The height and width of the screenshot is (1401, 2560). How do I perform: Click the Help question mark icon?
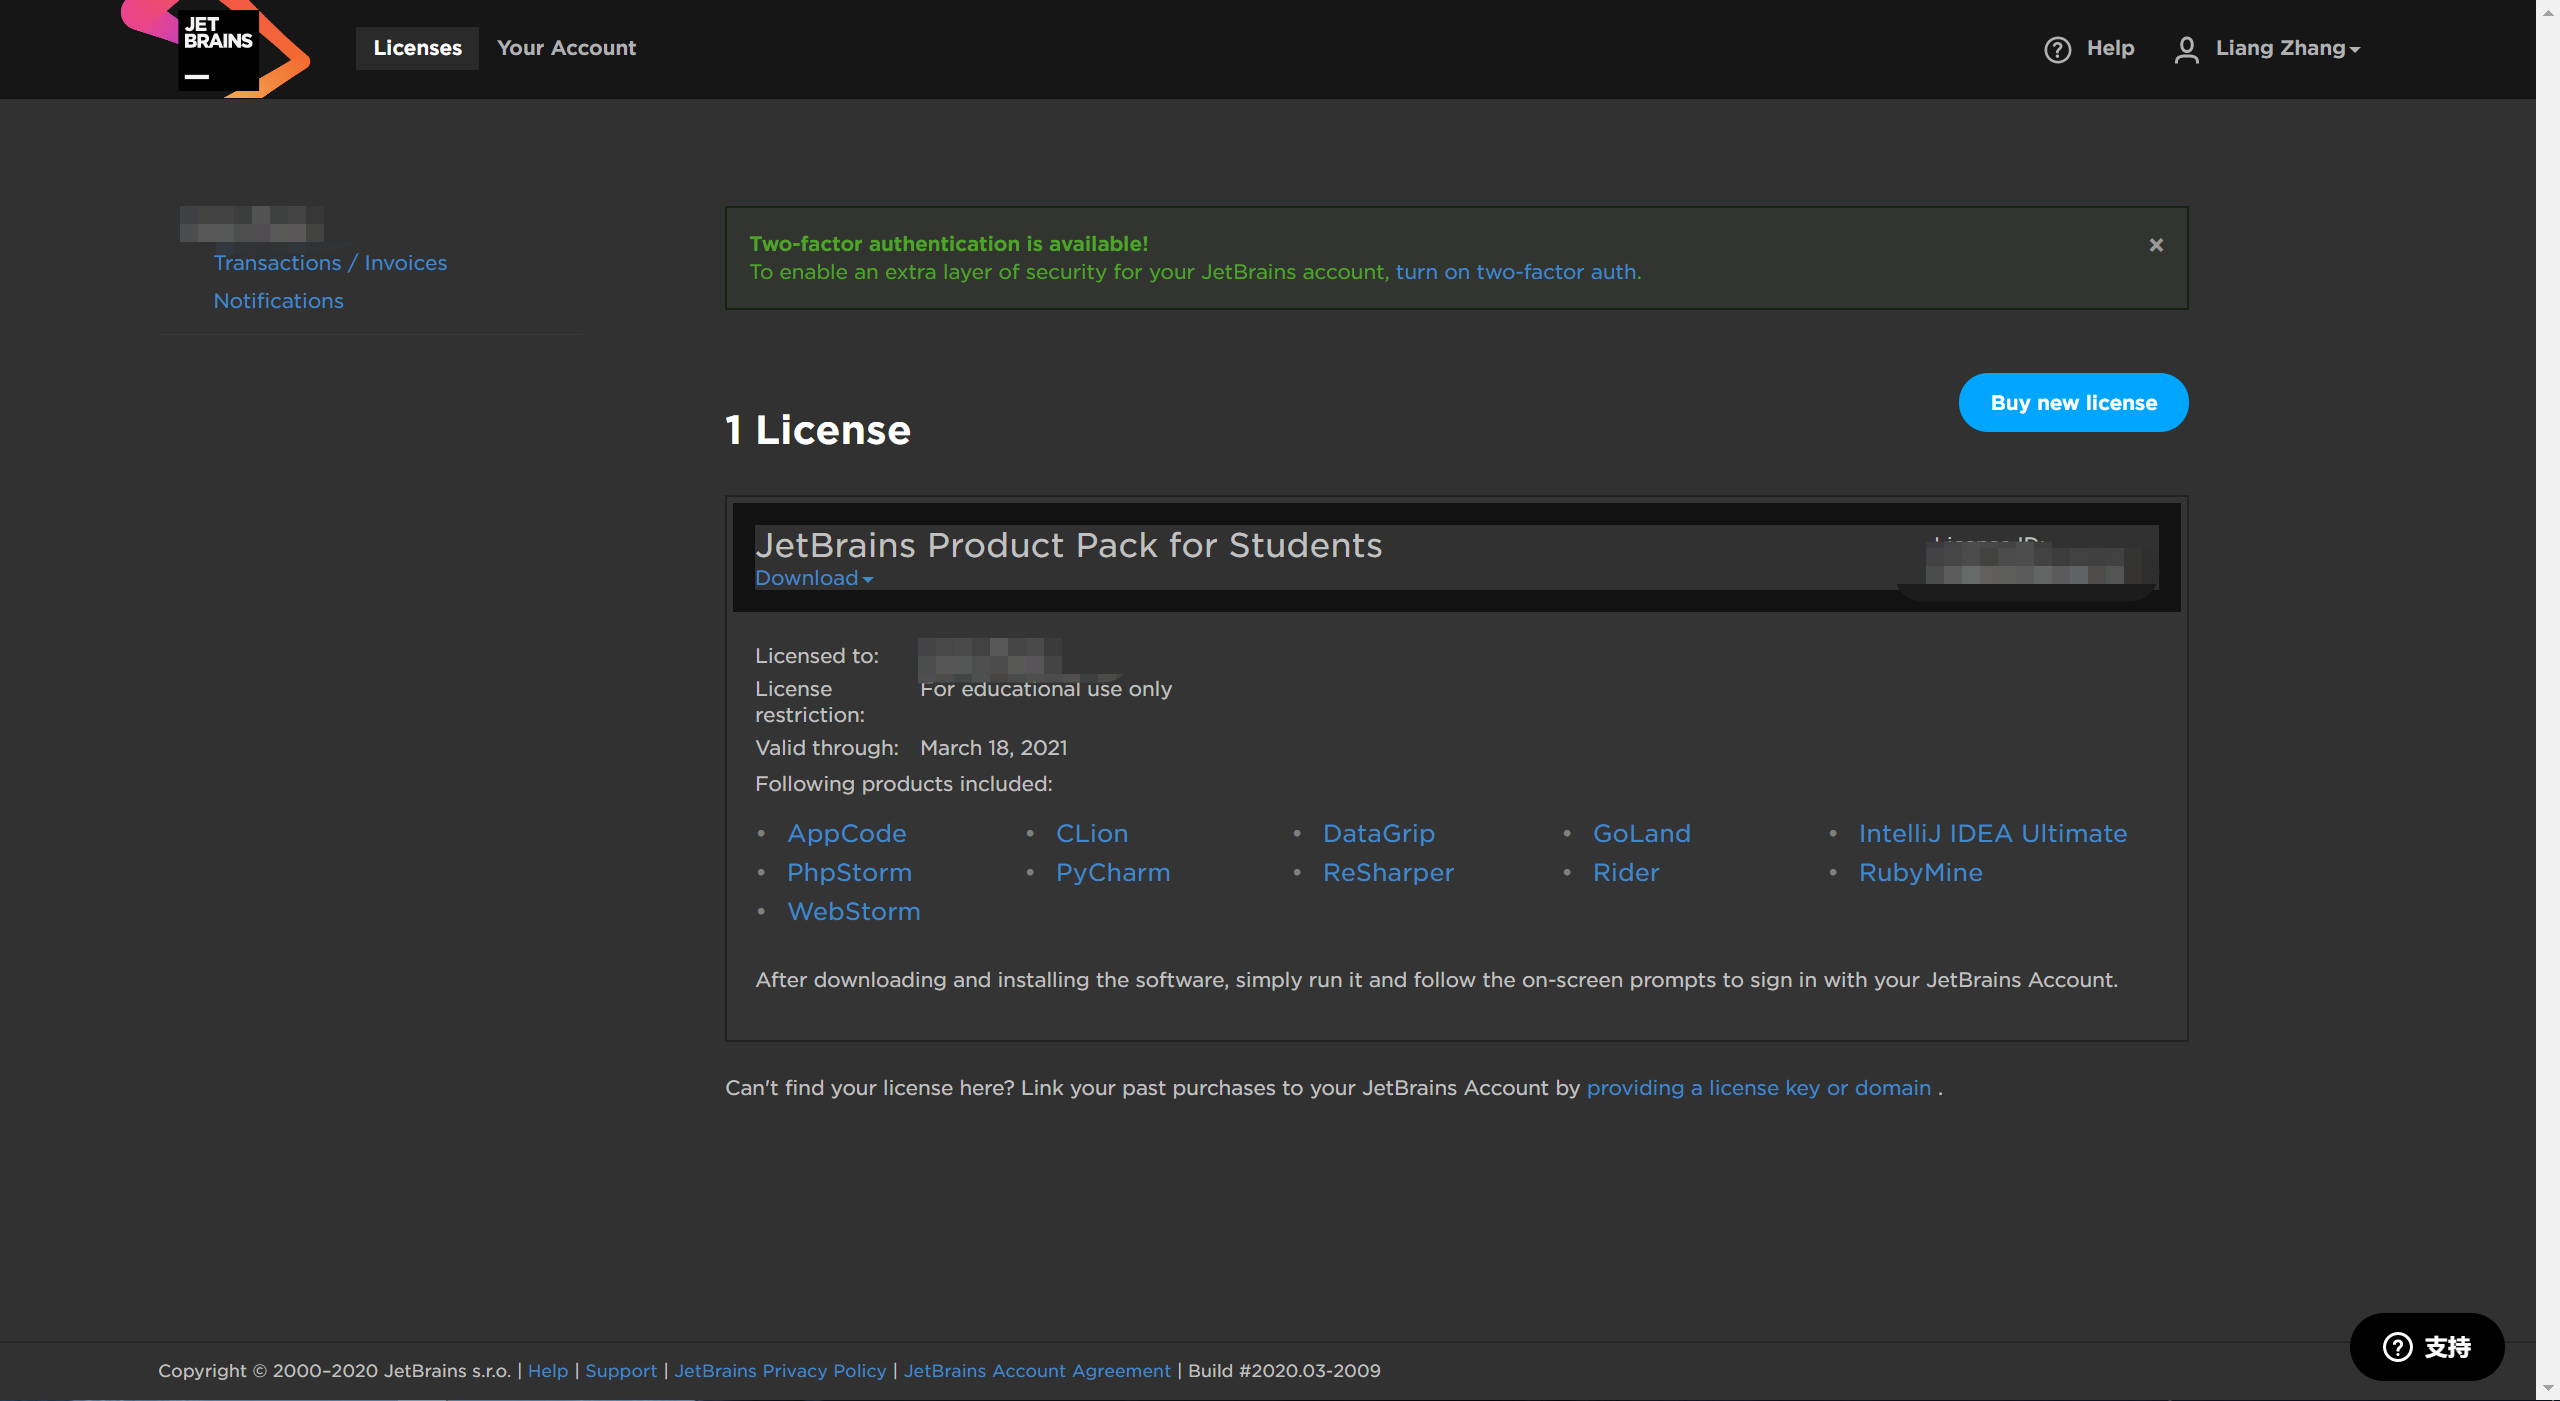point(2057,49)
